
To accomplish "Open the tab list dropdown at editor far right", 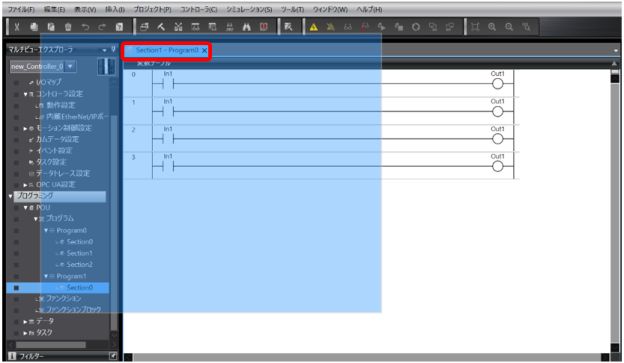I will 616,51.
